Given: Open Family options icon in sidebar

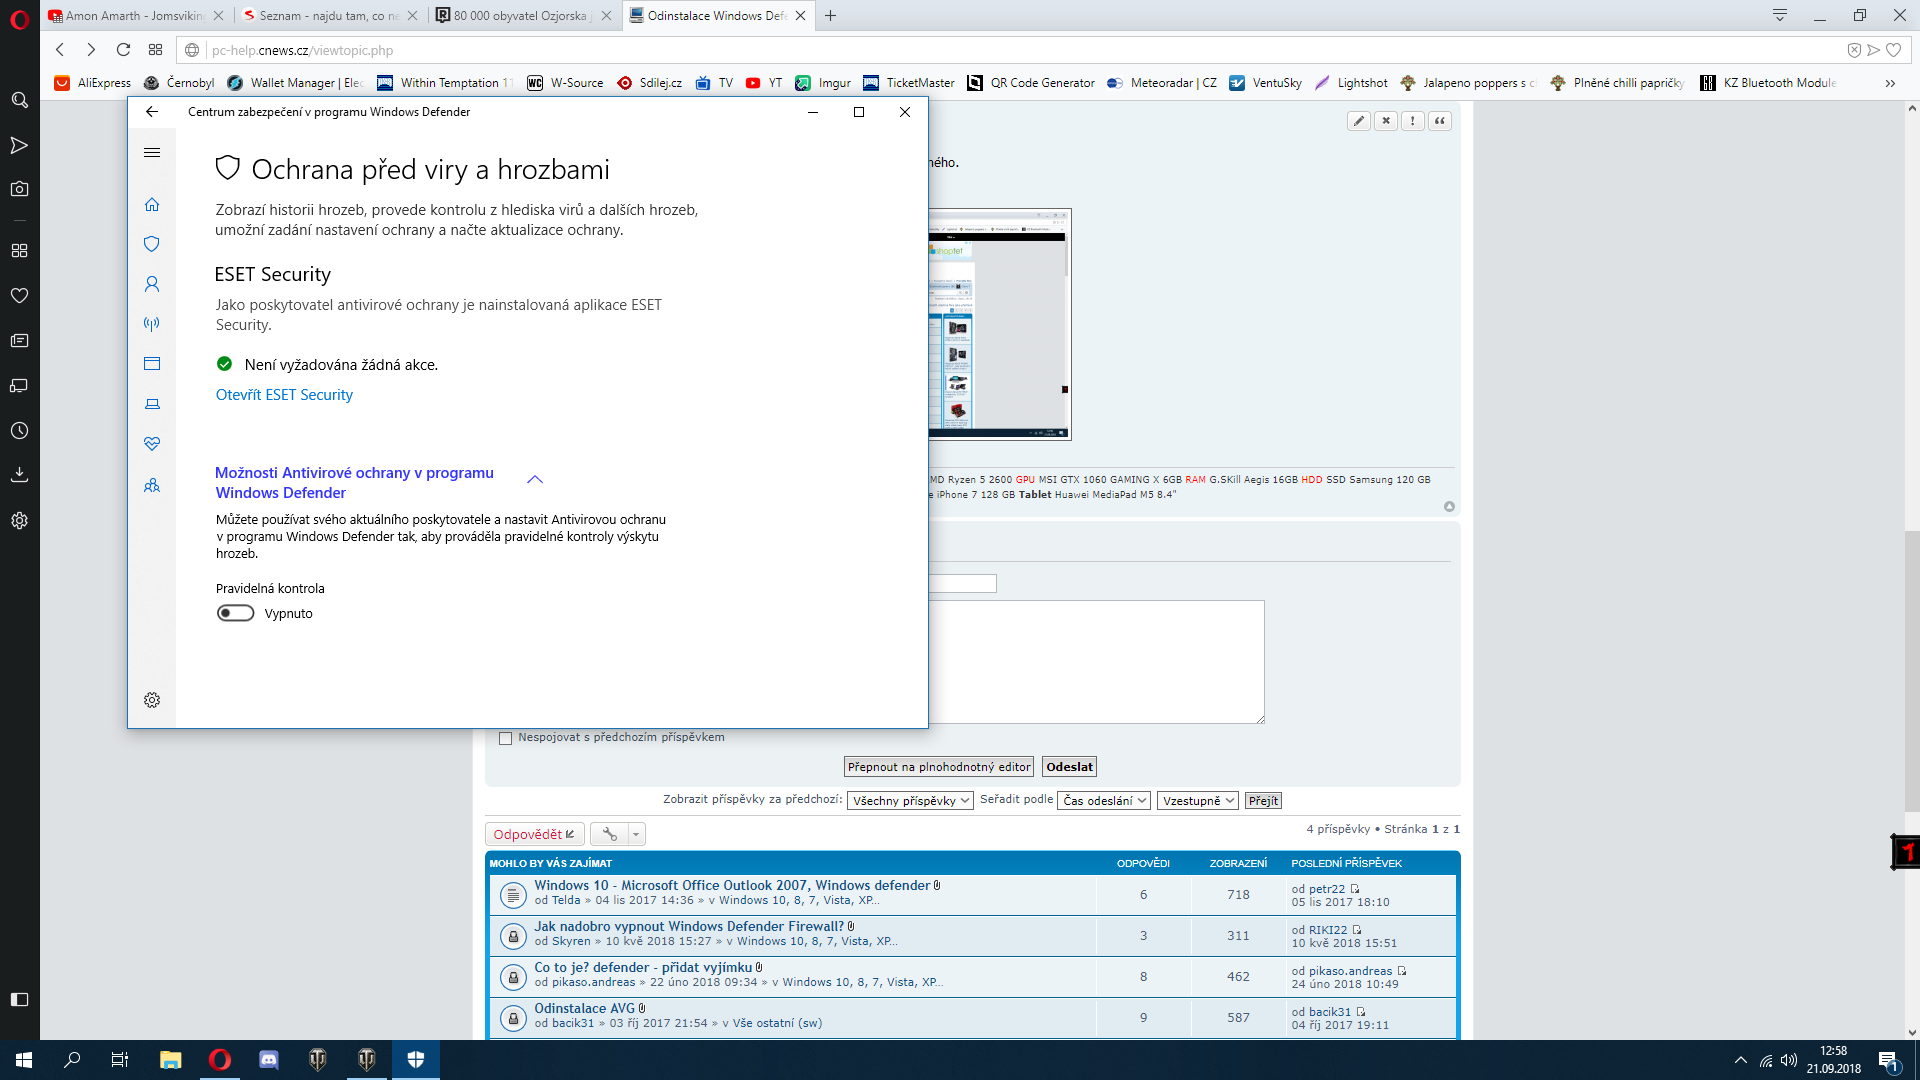Looking at the screenshot, I should [152, 486].
